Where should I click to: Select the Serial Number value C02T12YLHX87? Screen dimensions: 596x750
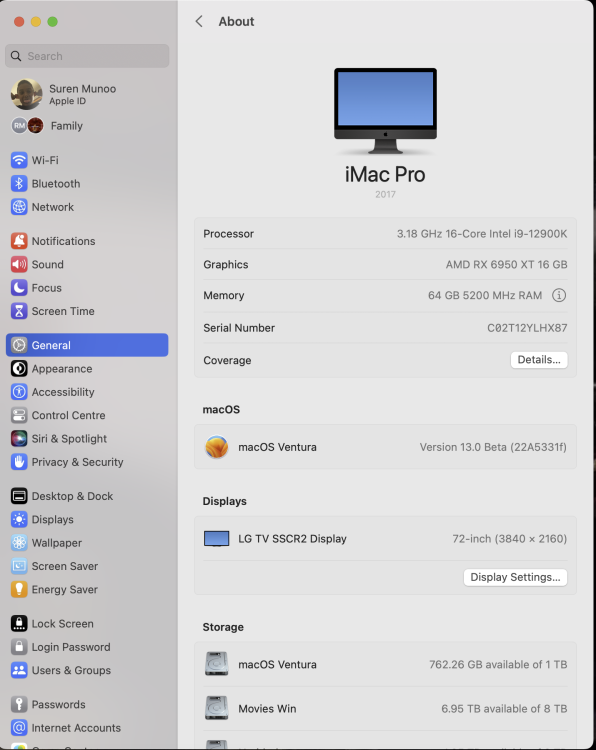527,328
